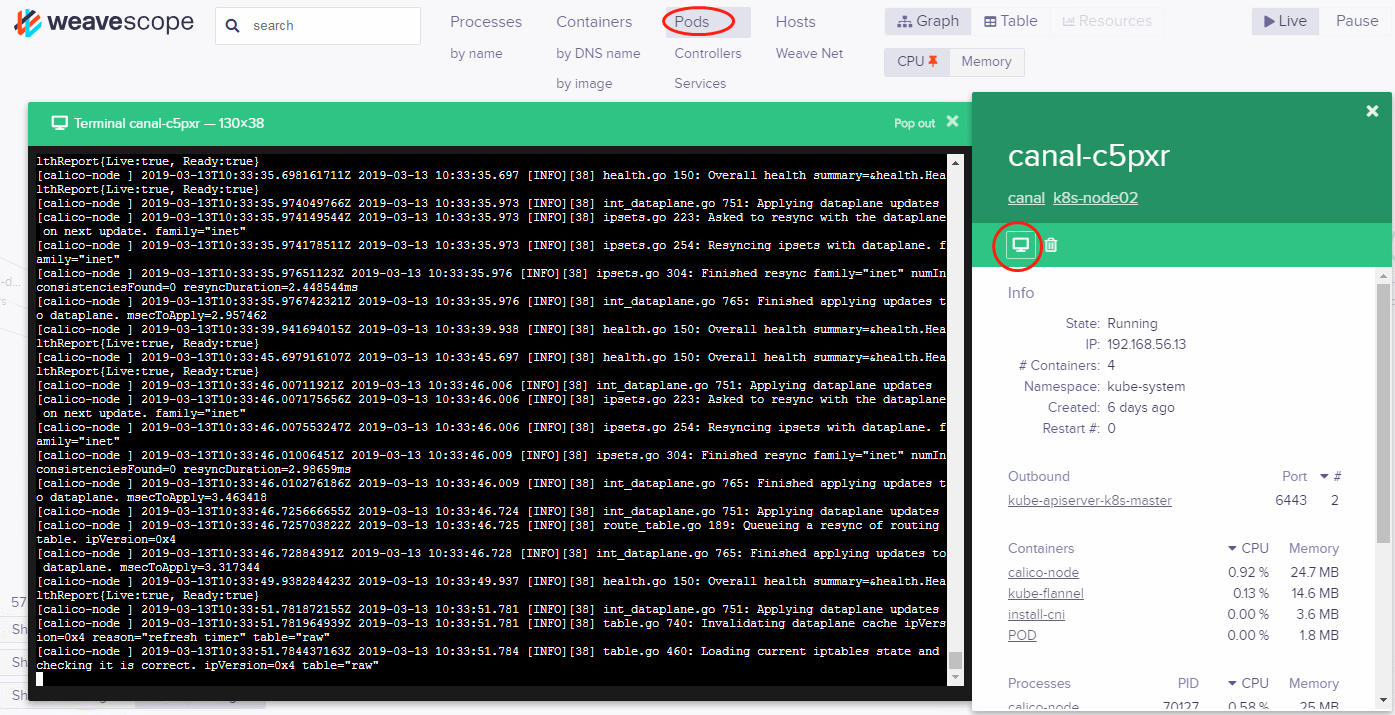
Task: Select the Memory metric
Action: tap(986, 62)
